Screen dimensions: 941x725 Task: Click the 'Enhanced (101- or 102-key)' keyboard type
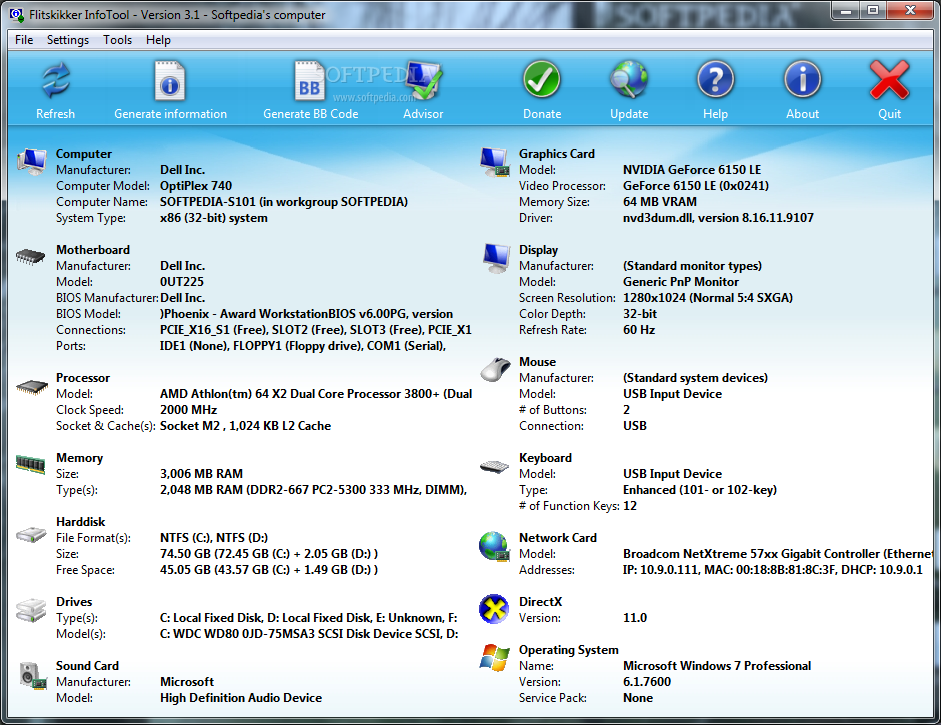[700, 490]
